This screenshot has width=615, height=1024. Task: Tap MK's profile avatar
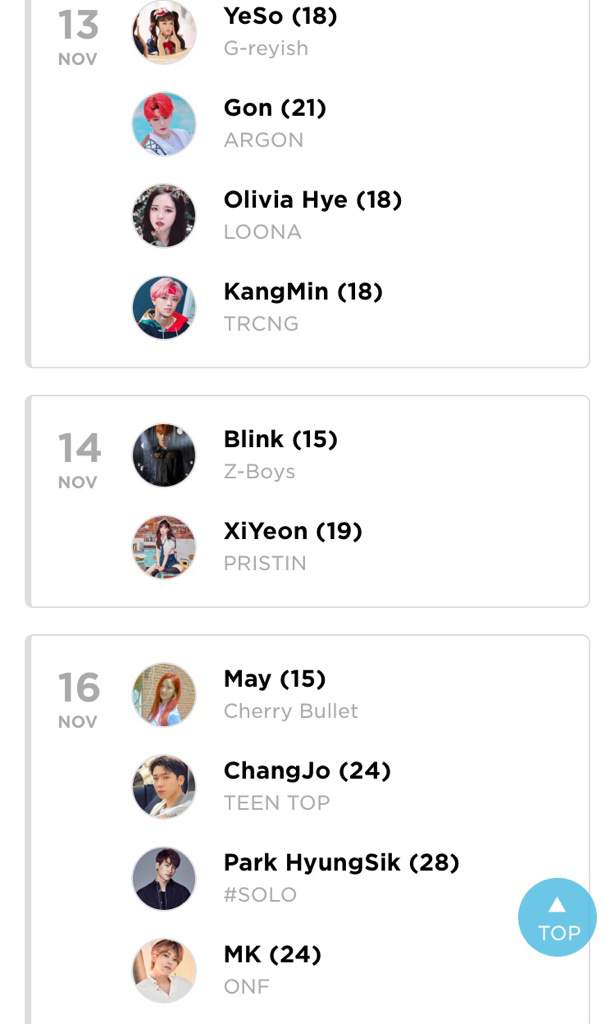[x=164, y=971]
